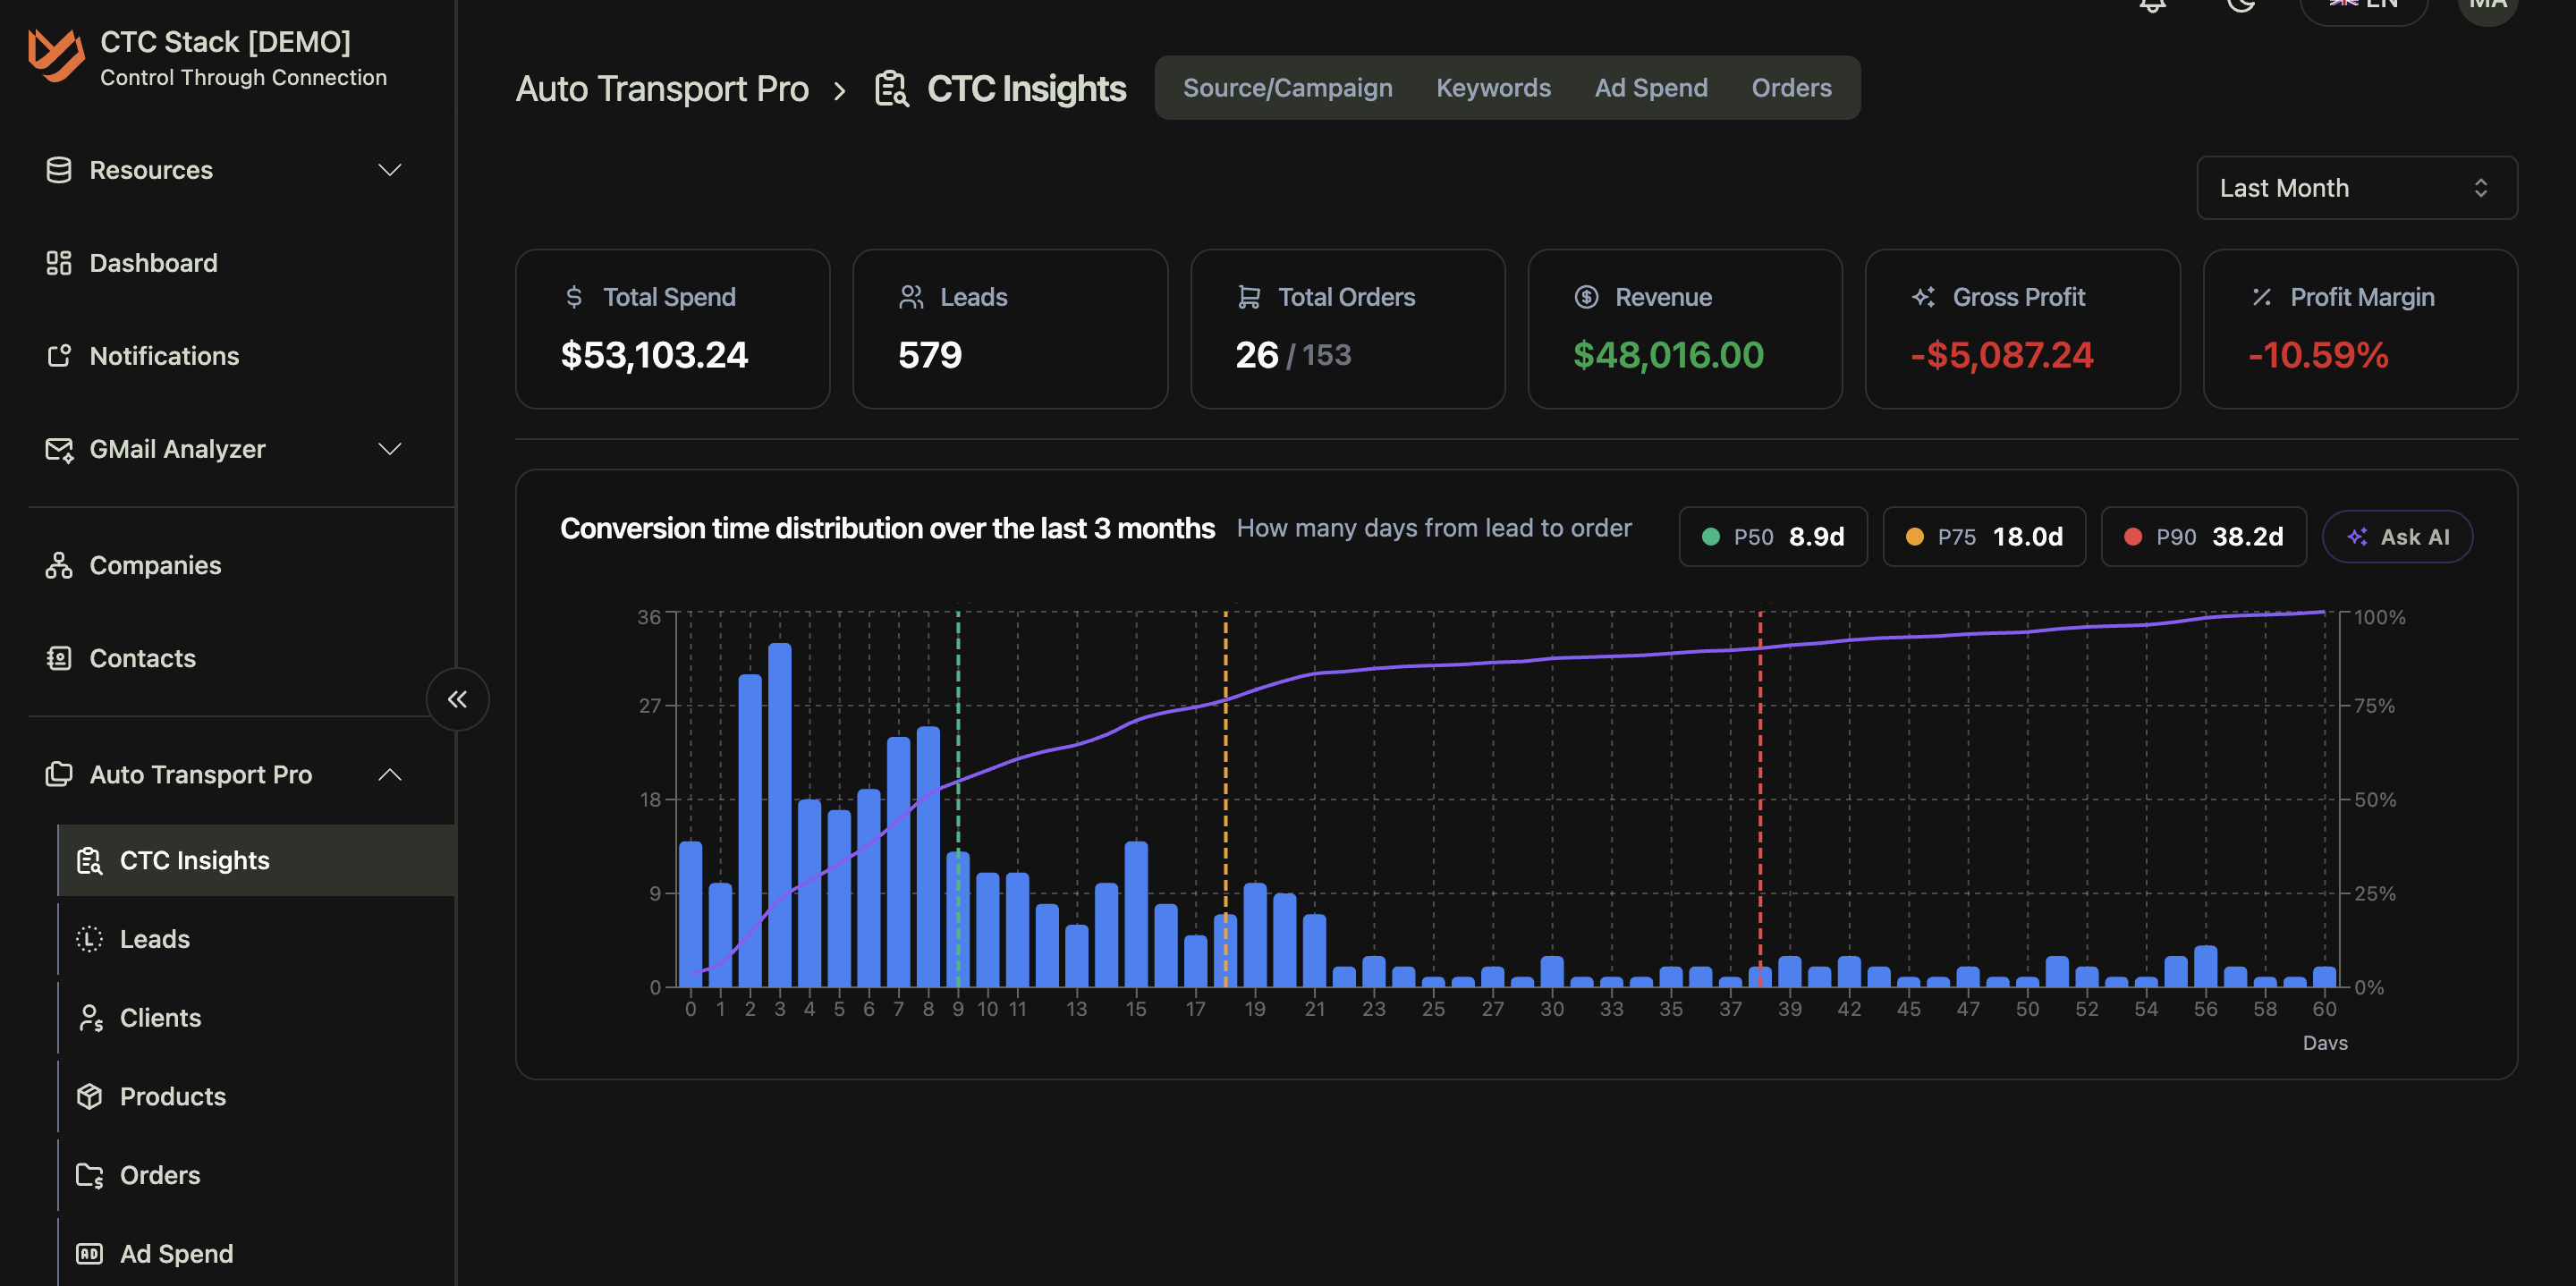The height and width of the screenshot is (1286, 2576).
Task: Select the Contacts sidebar entry
Action: click(x=142, y=658)
